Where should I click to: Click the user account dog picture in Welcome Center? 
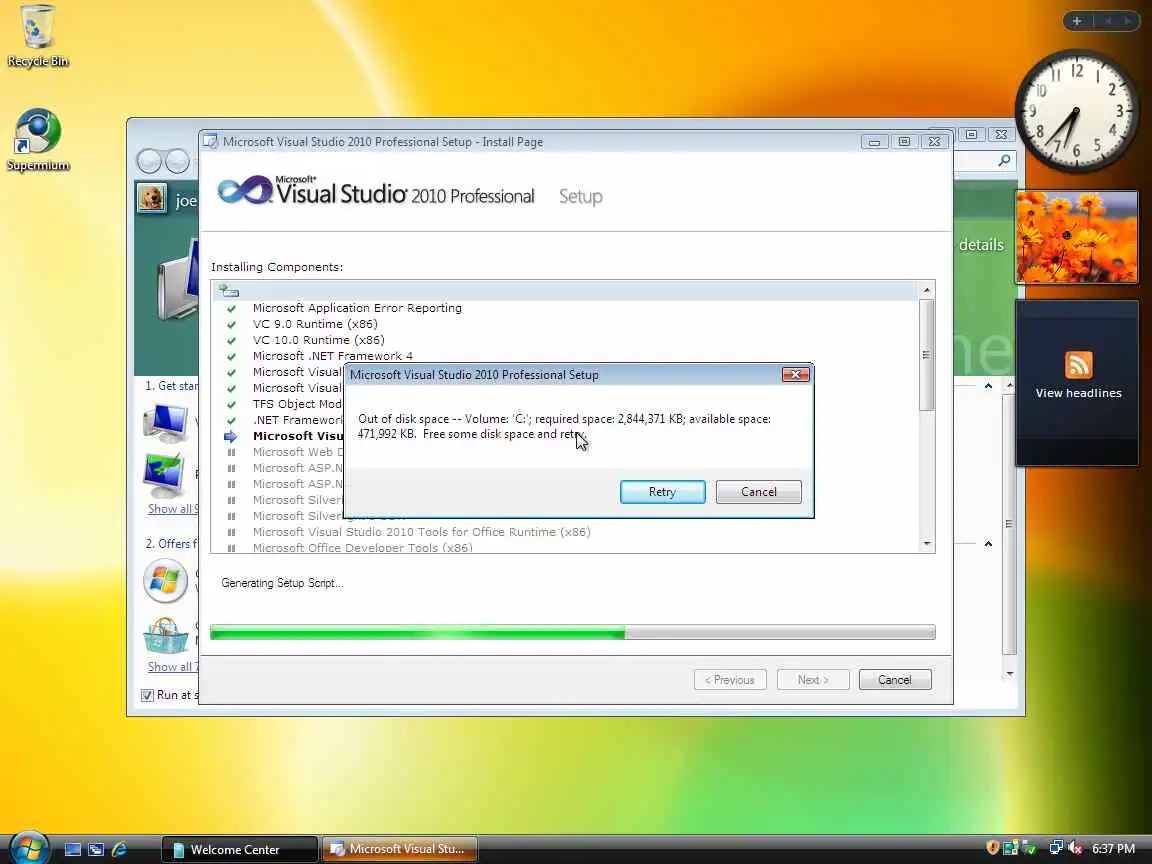pos(151,198)
